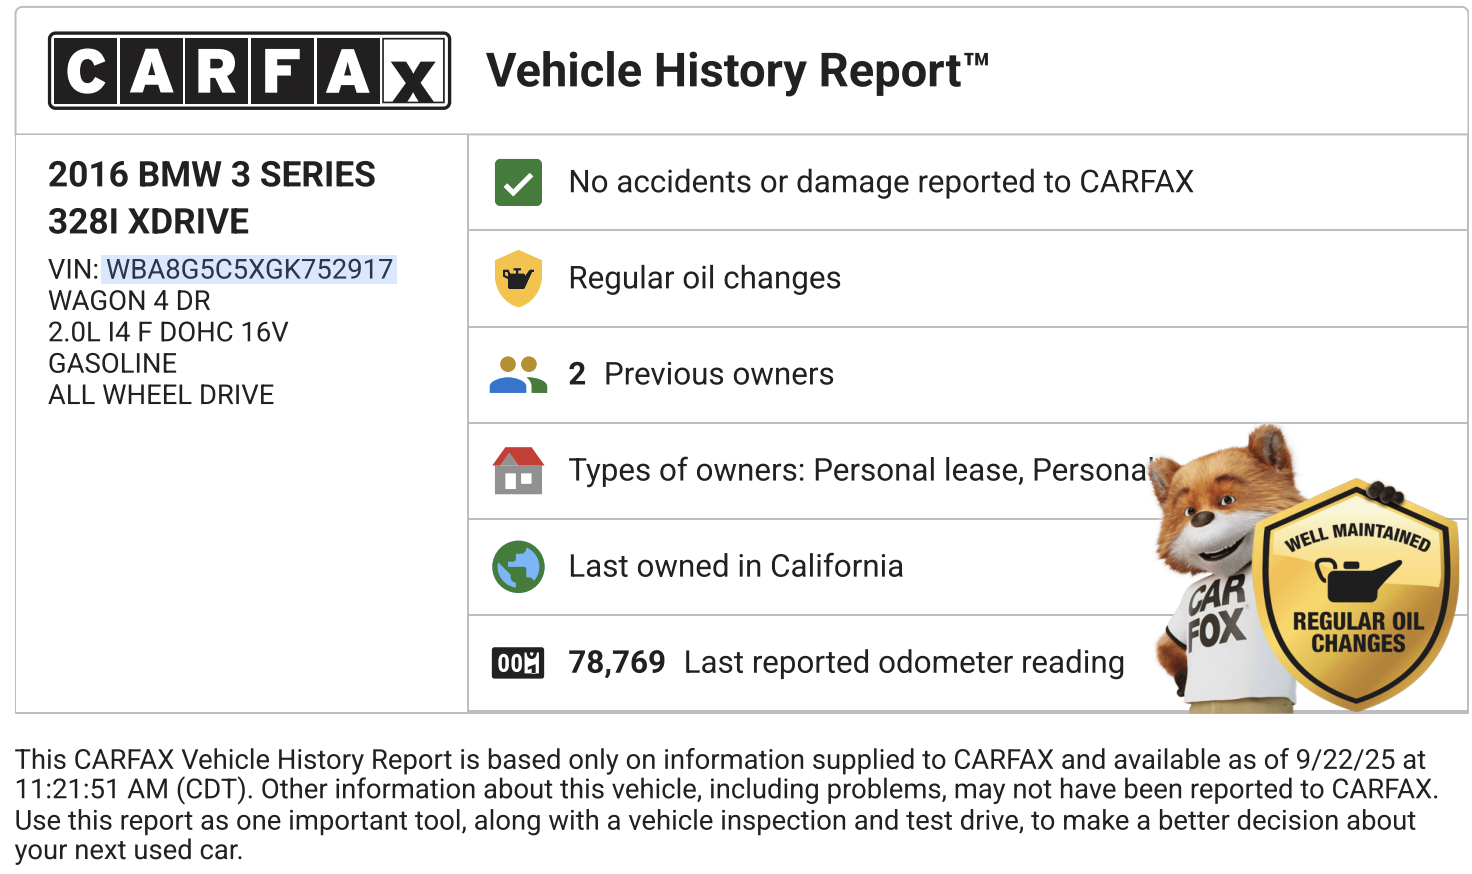1472x874 pixels.
Task: Click the 78,769 odometer reading value
Action: point(617,662)
